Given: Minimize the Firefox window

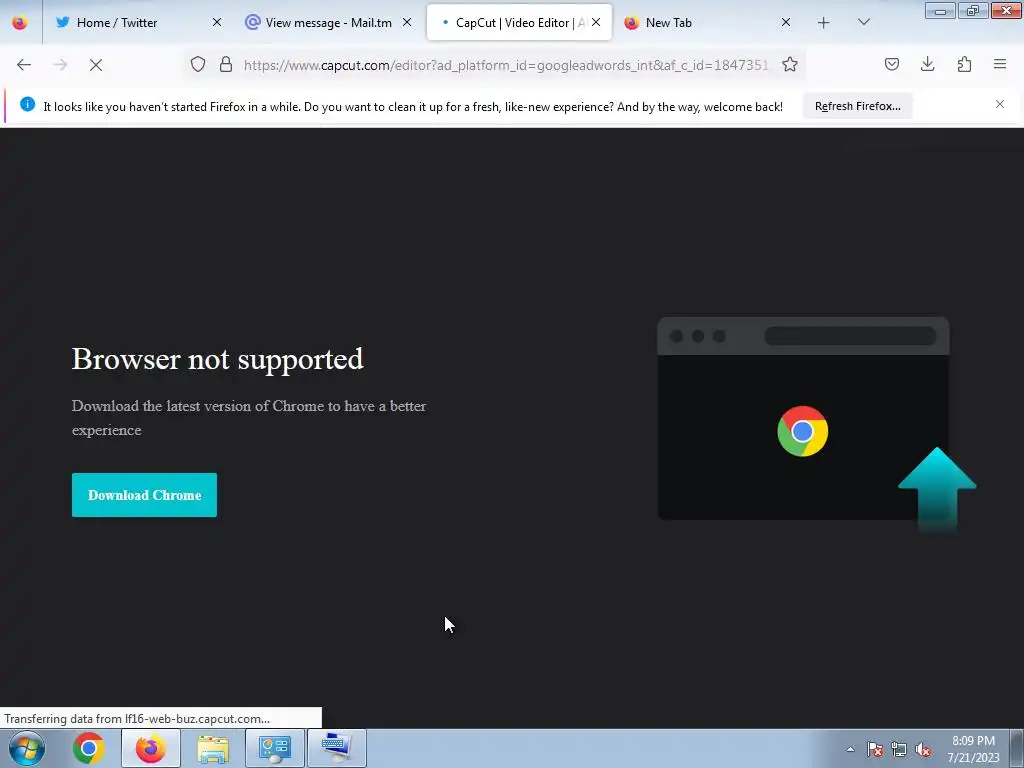Looking at the screenshot, I should point(940,10).
